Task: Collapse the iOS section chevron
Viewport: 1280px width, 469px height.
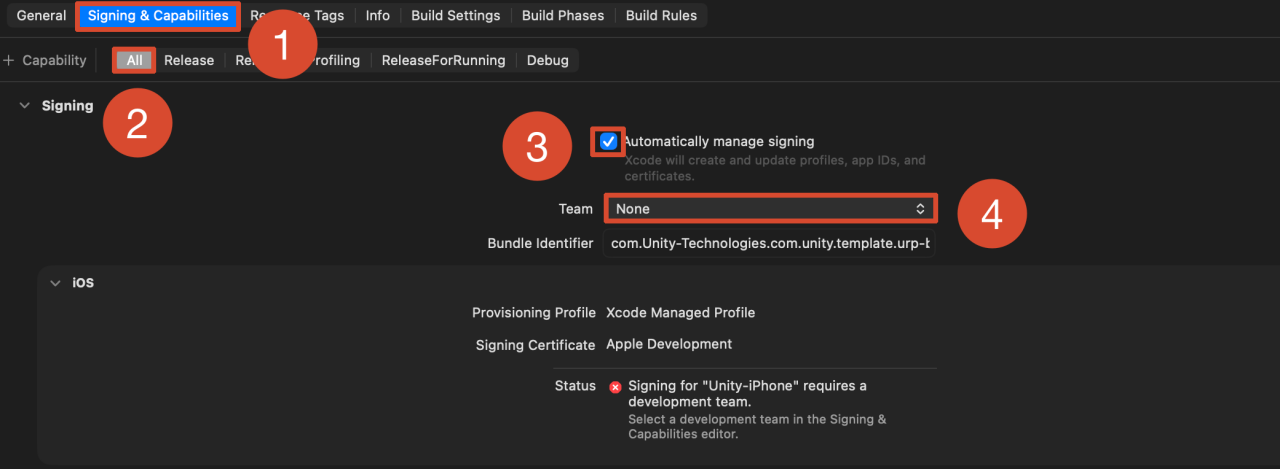Action: coord(56,283)
